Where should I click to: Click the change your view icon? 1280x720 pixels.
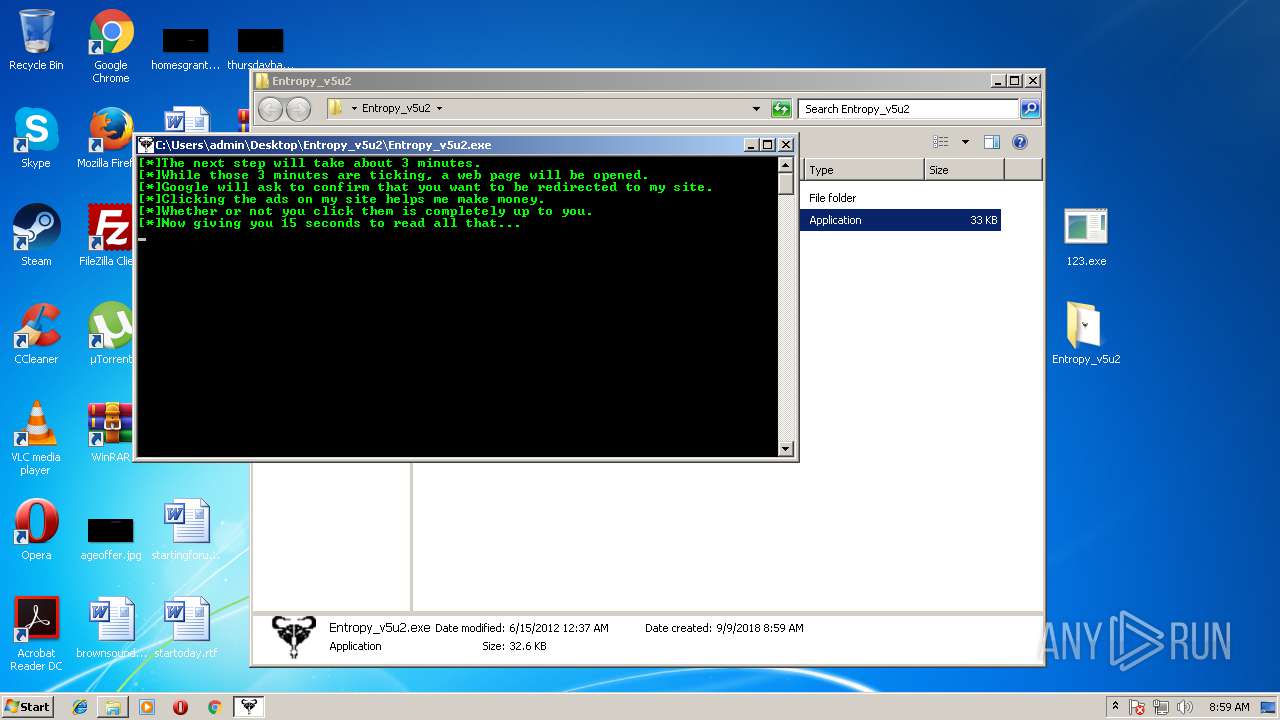941,142
